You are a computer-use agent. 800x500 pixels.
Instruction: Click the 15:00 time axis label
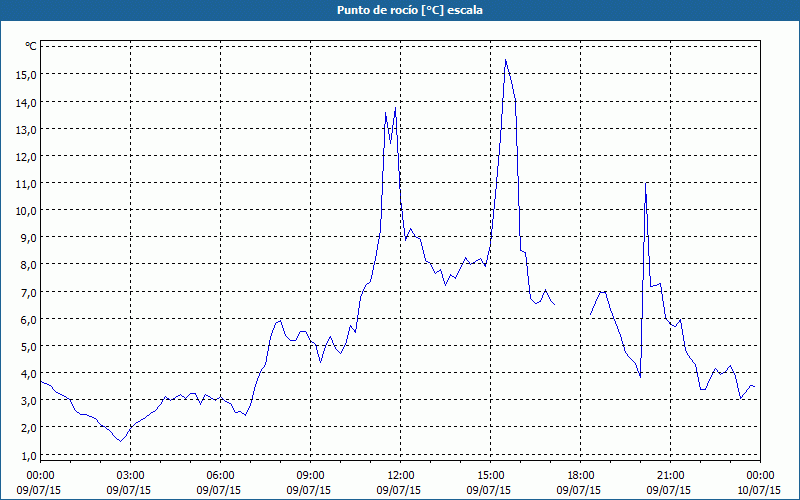pos(491,476)
